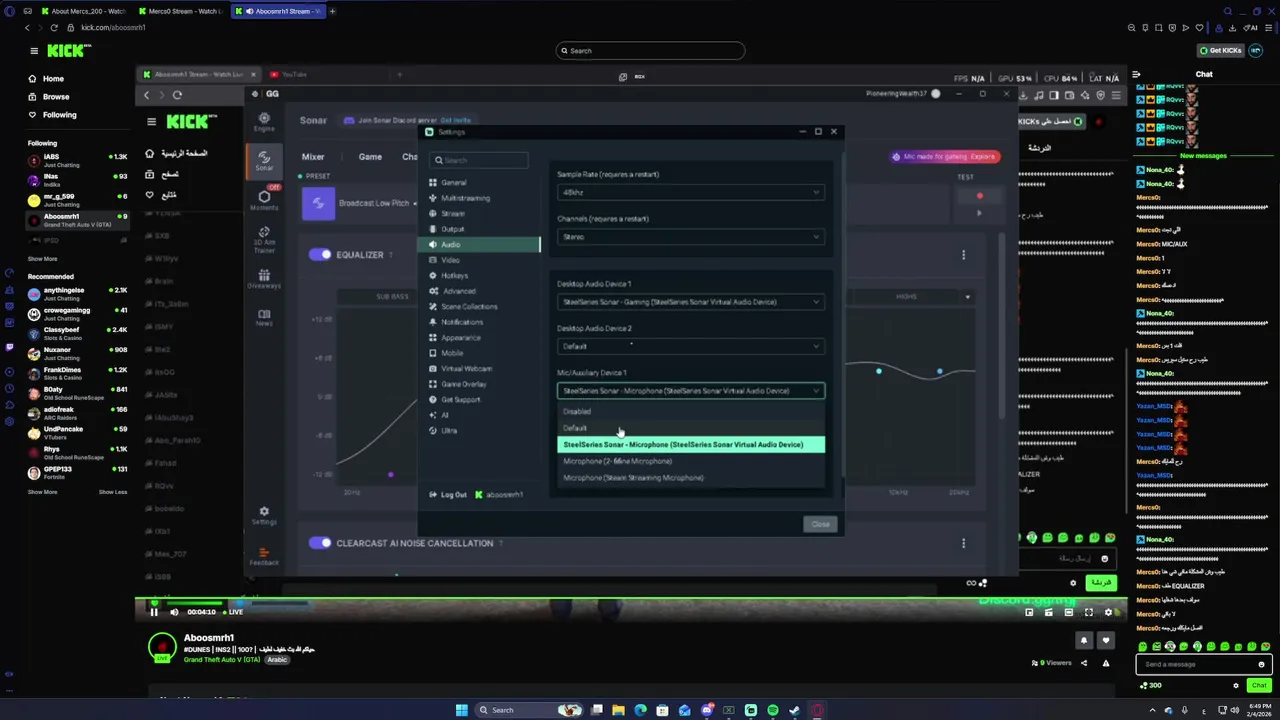Toggle the Equalizer switch in Sonar
This screenshot has height=720, width=1280.
320,254
